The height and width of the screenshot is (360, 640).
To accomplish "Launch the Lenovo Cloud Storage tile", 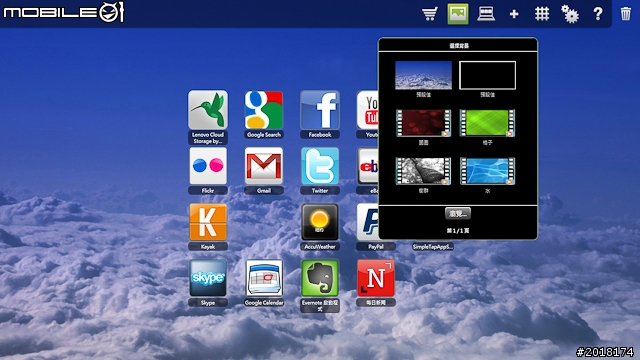I will point(208,110).
